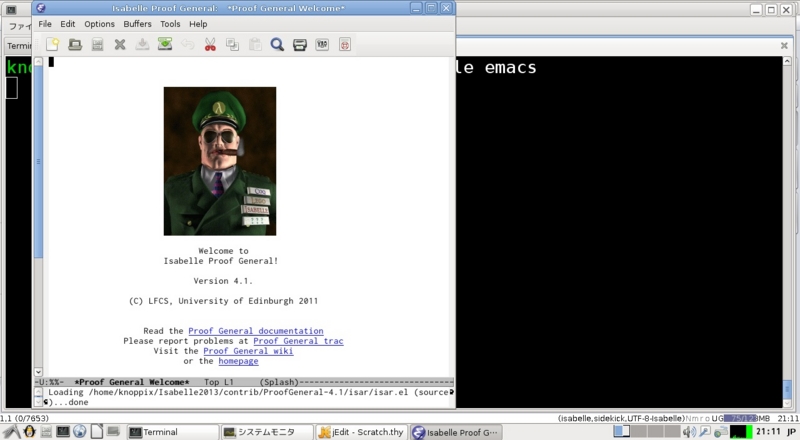The width and height of the screenshot is (800, 440).
Task: Click the Kill Buffer X icon
Action: [120, 45]
